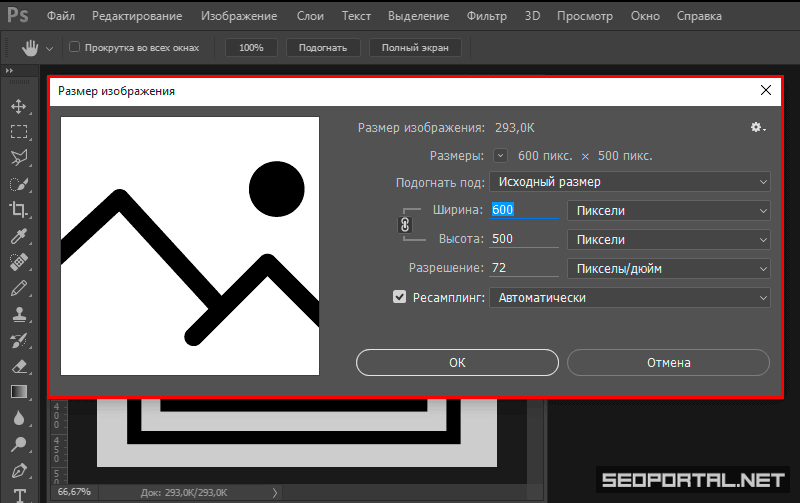Select the Crop tool
Image resolution: width=800 pixels, height=503 pixels.
18,209
